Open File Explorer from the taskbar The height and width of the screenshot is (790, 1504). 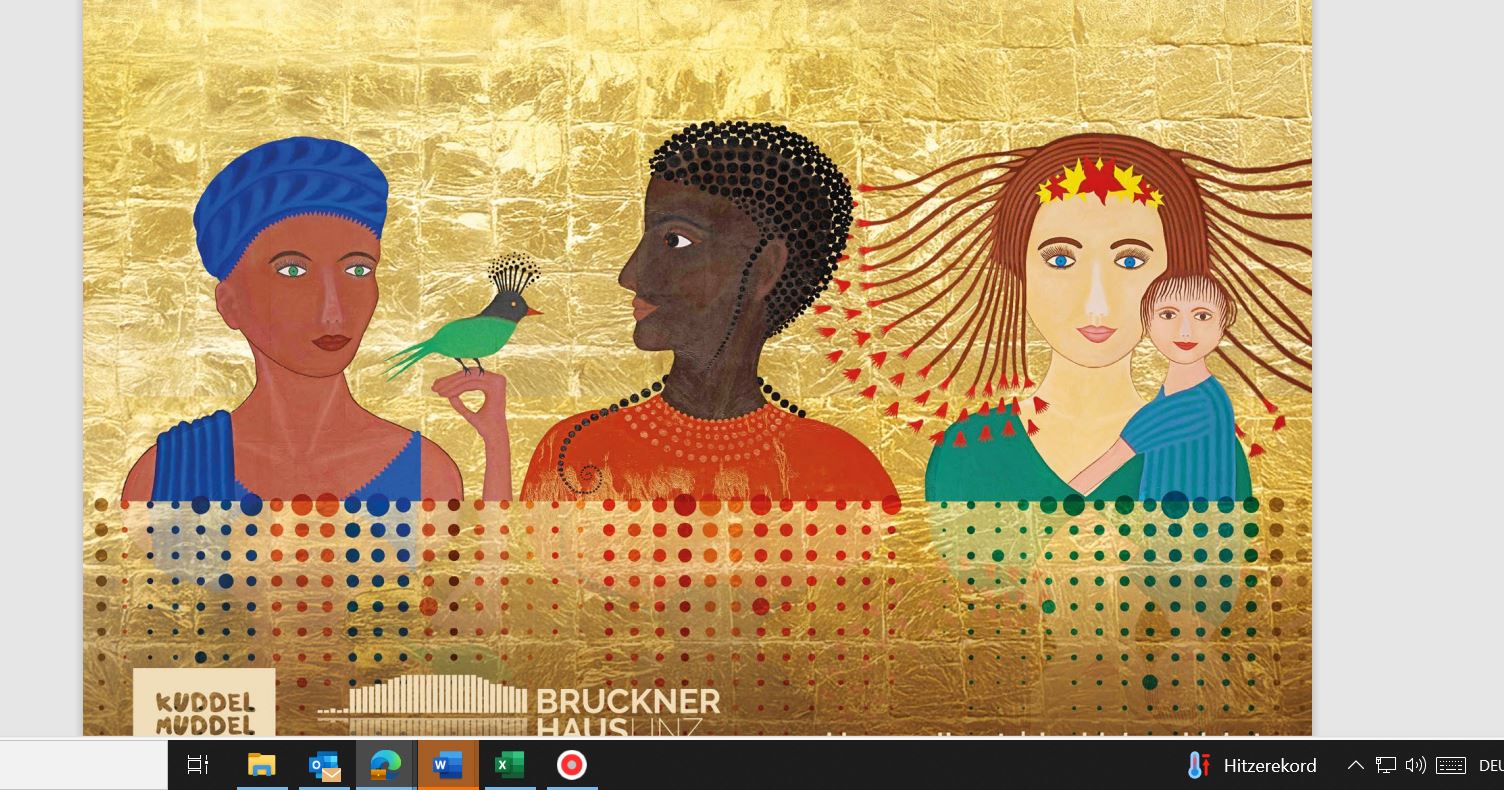[261, 765]
